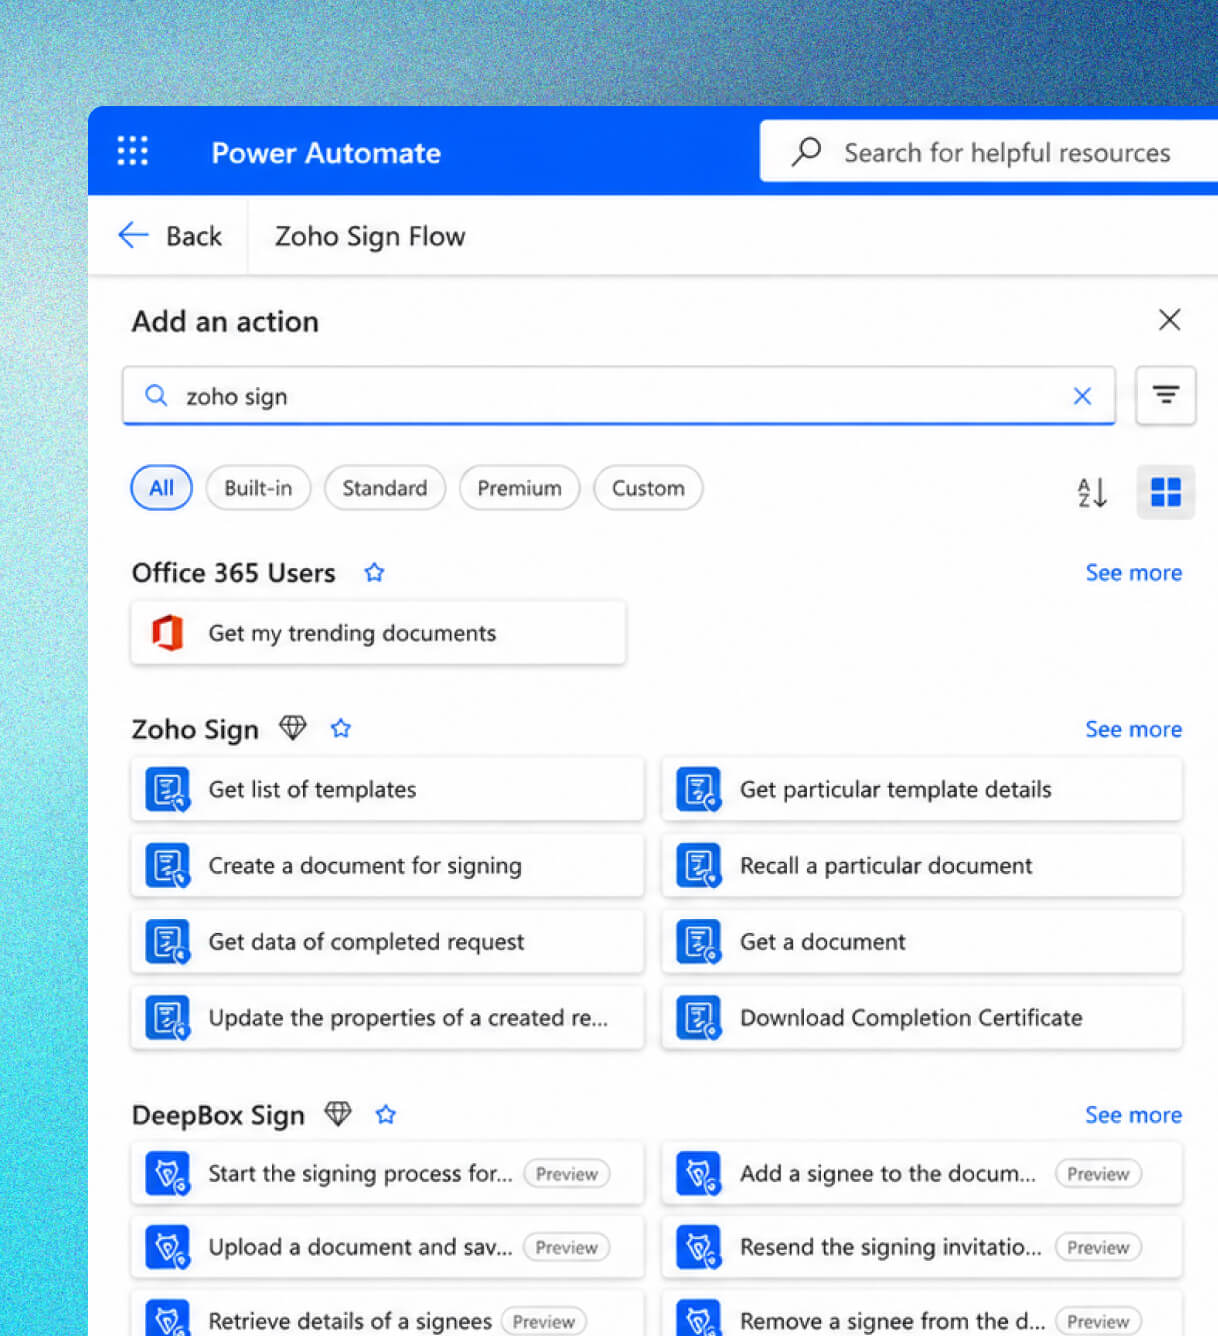Favorite the Office 365 Users connector

coord(374,572)
